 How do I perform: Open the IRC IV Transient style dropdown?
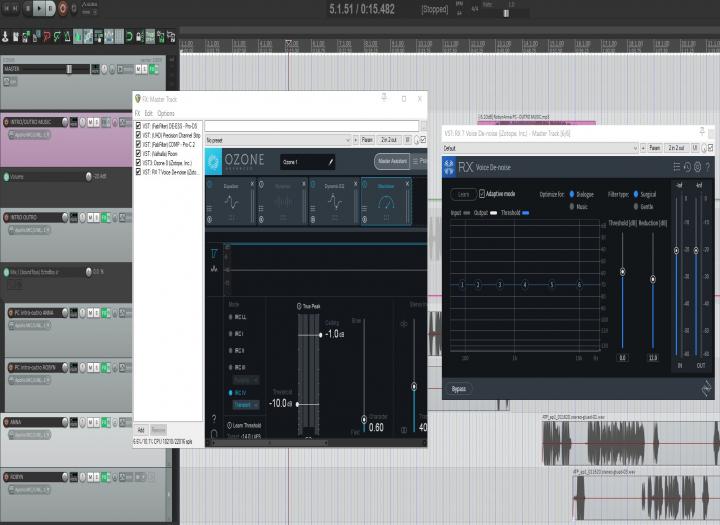(246, 405)
